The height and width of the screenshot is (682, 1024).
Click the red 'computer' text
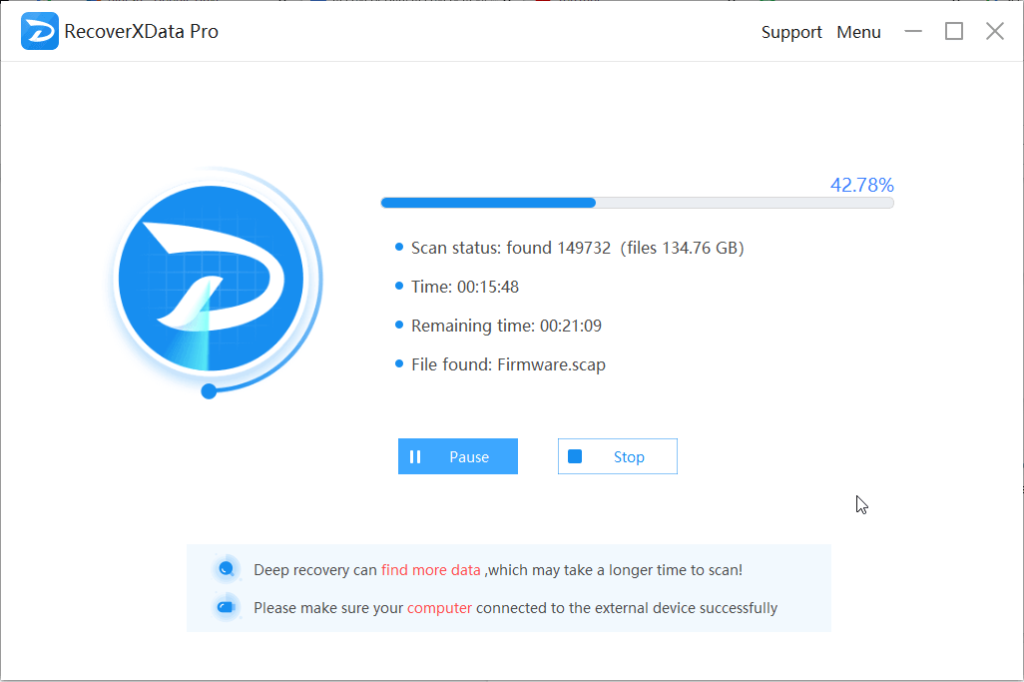coord(439,608)
